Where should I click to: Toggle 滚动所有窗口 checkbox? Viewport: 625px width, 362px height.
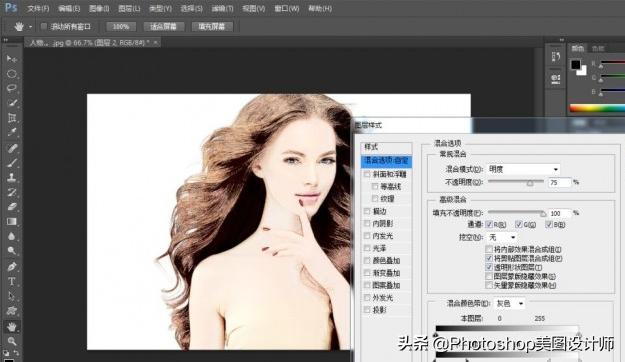(x=44, y=27)
